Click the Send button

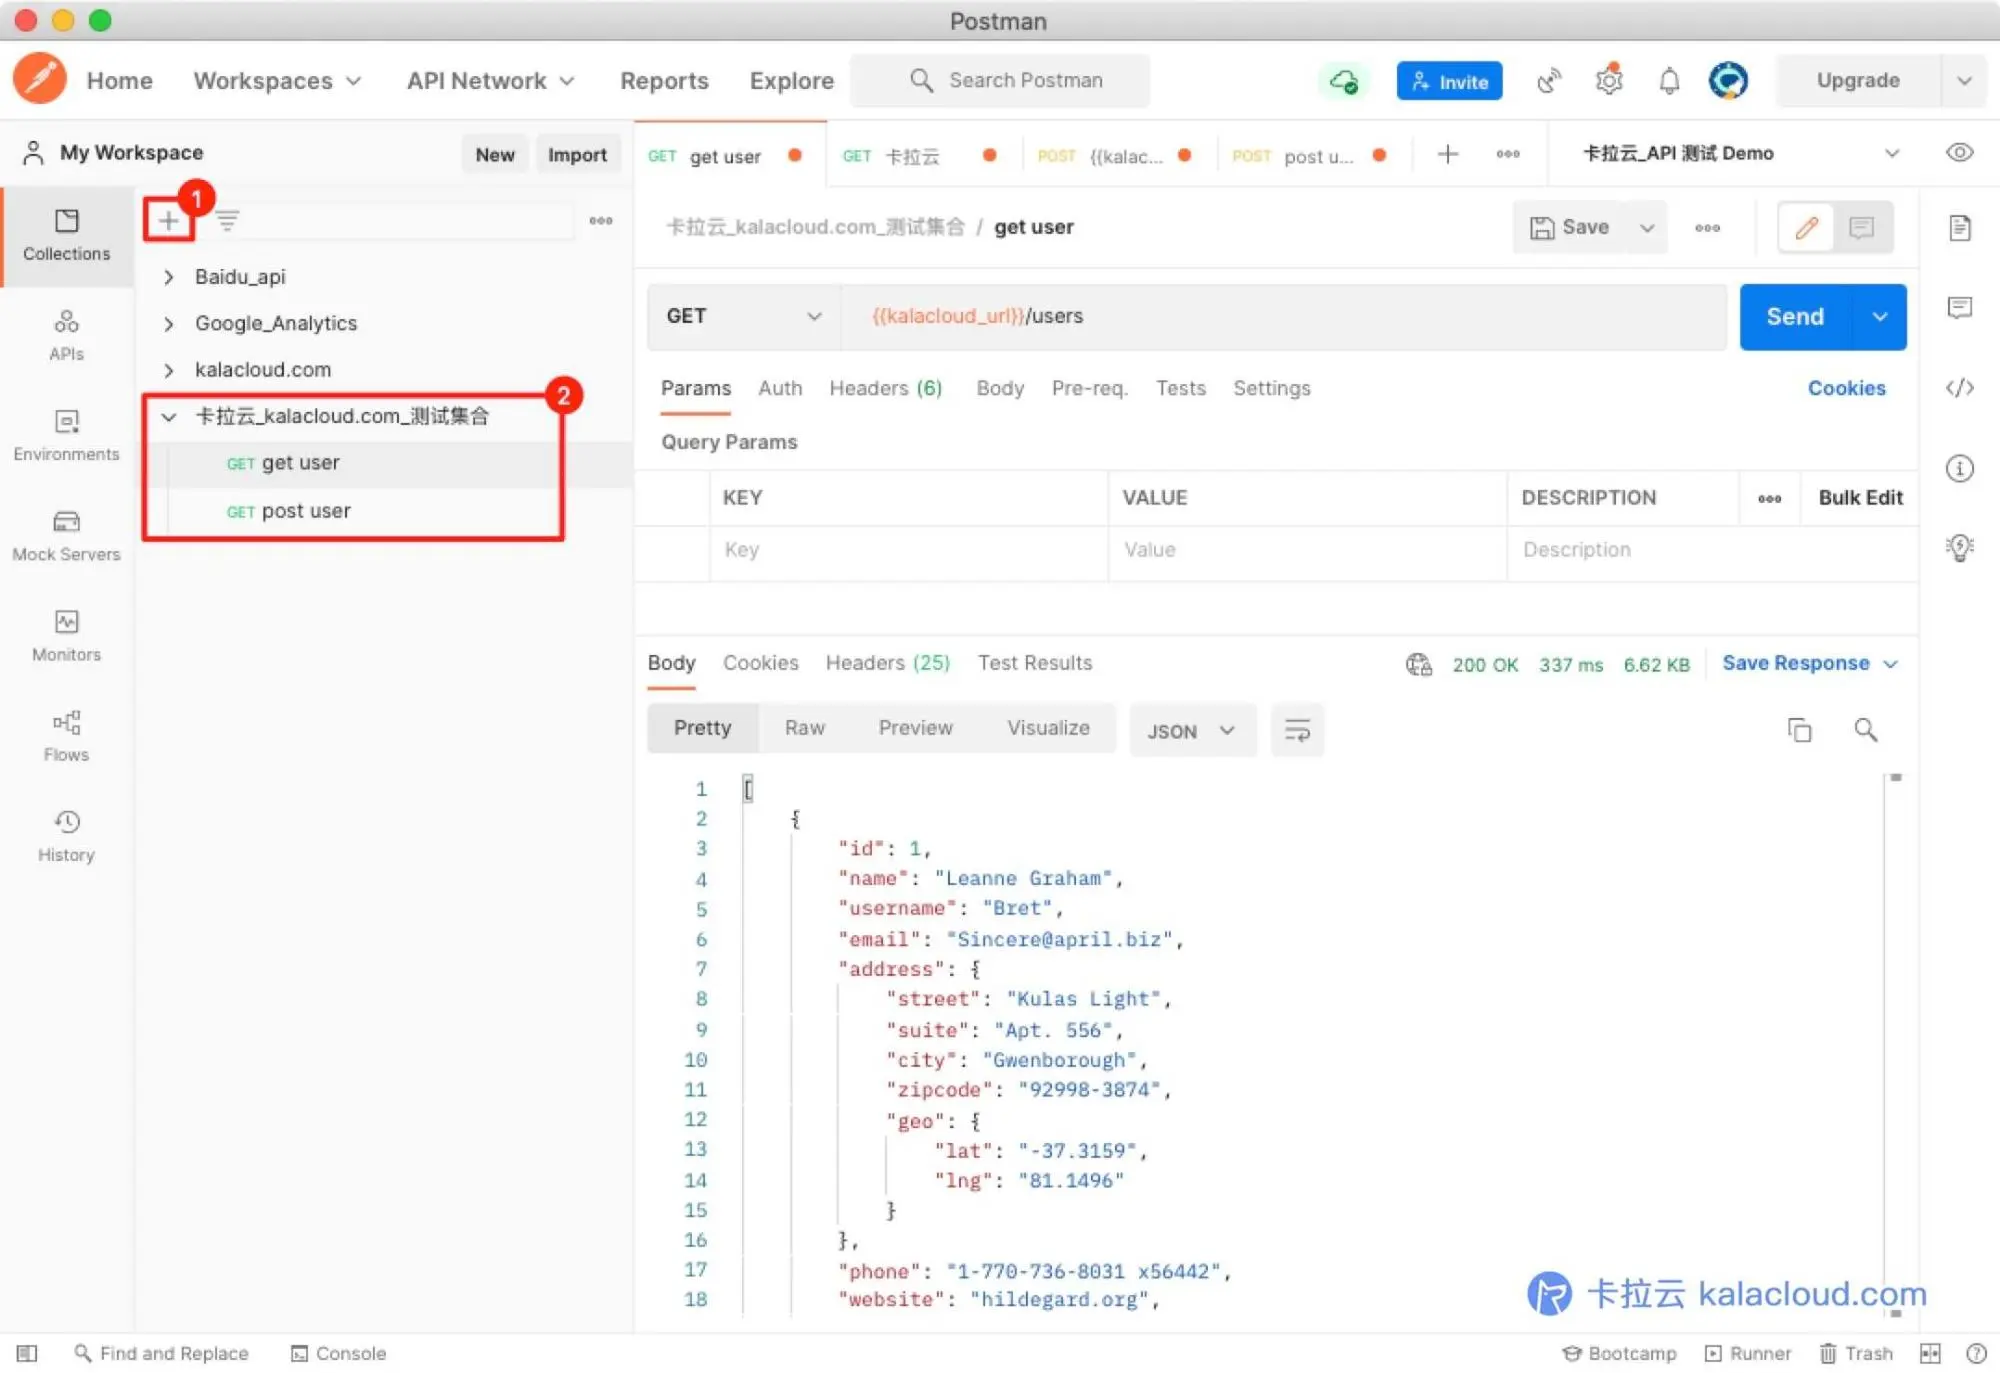1795,317
